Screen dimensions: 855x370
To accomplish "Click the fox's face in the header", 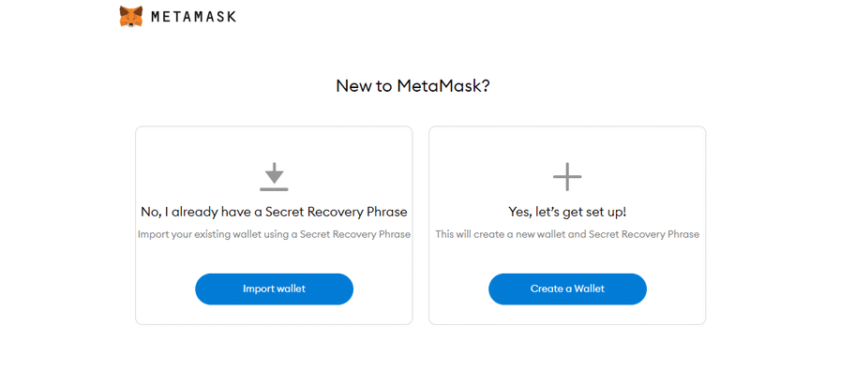I will pyautogui.click(x=131, y=17).
